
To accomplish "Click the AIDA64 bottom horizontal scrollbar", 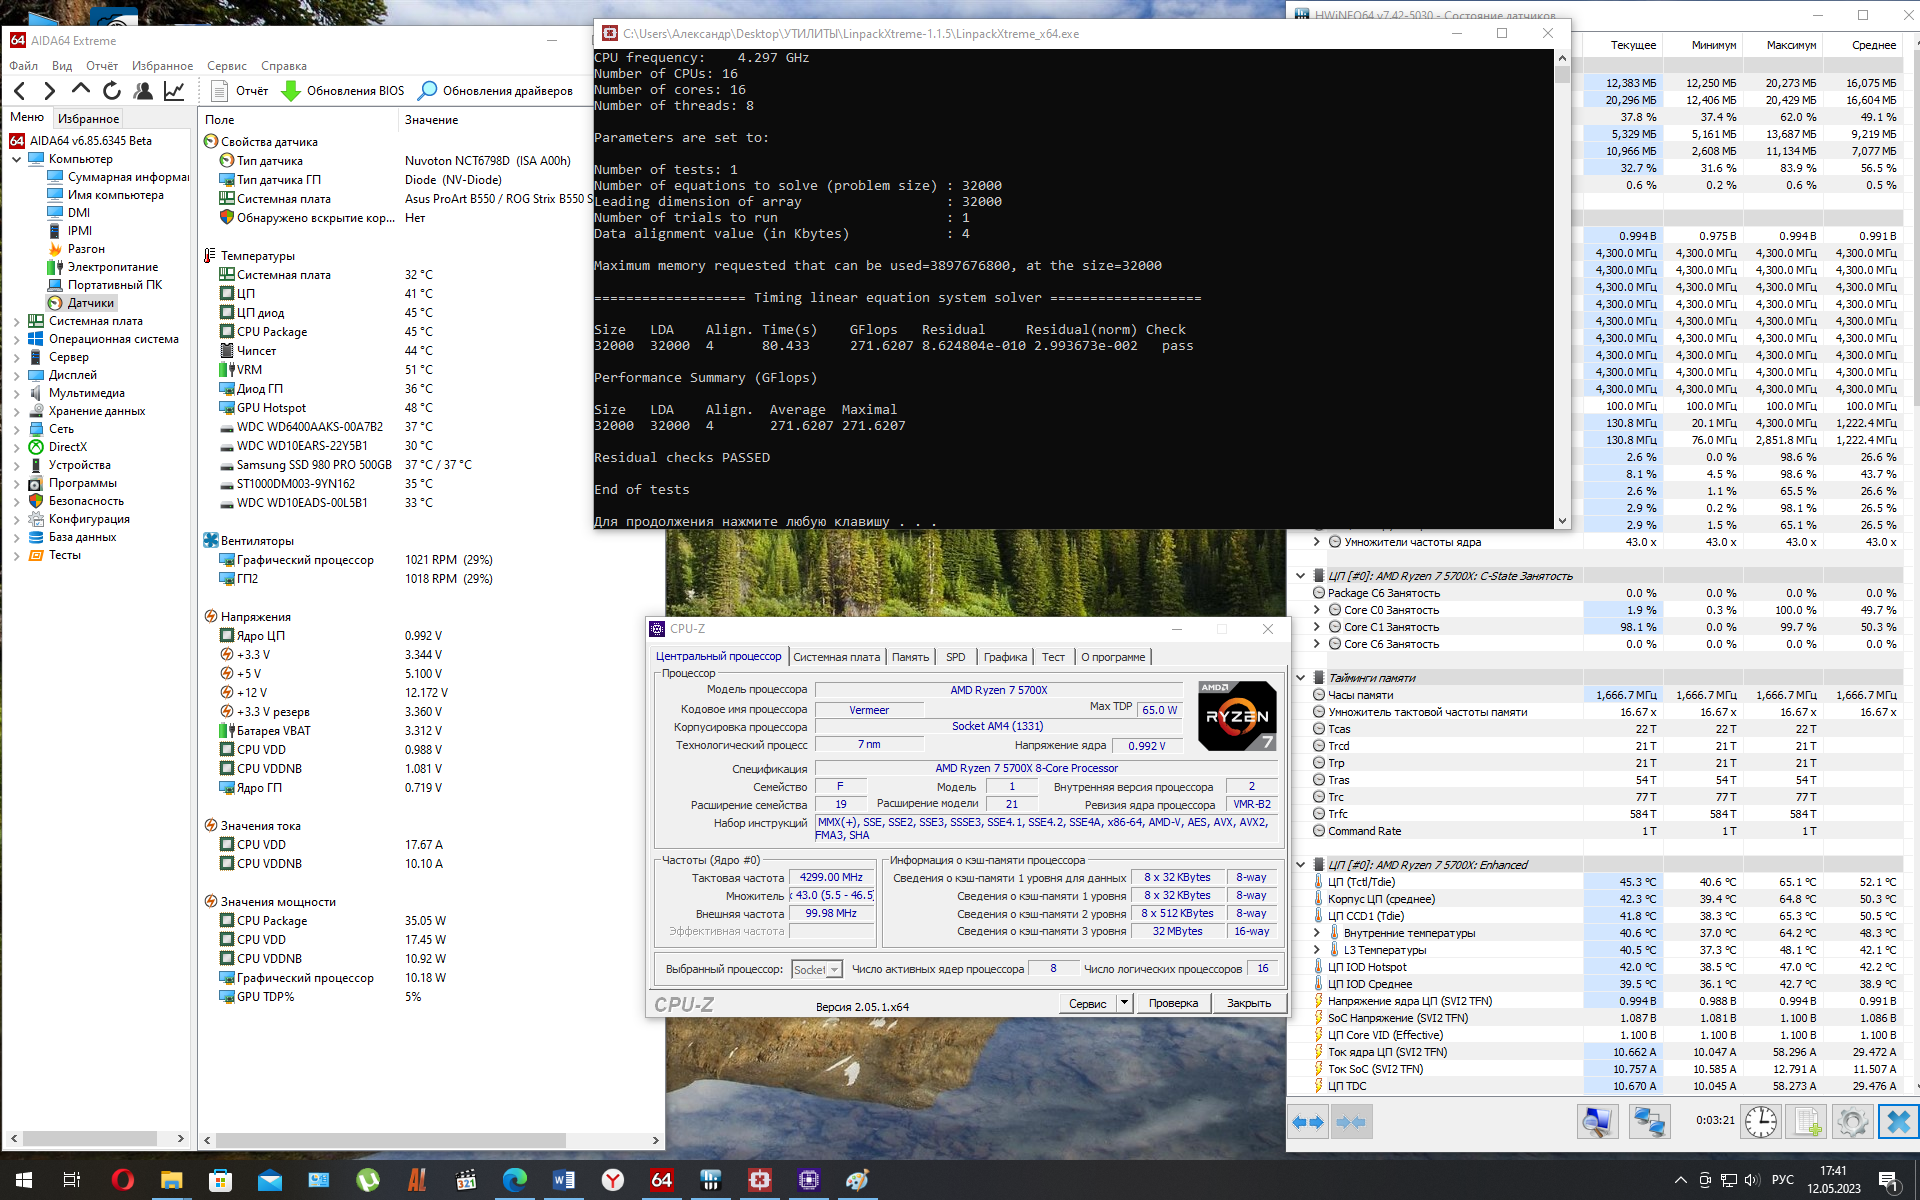I will [x=390, y=1140].
